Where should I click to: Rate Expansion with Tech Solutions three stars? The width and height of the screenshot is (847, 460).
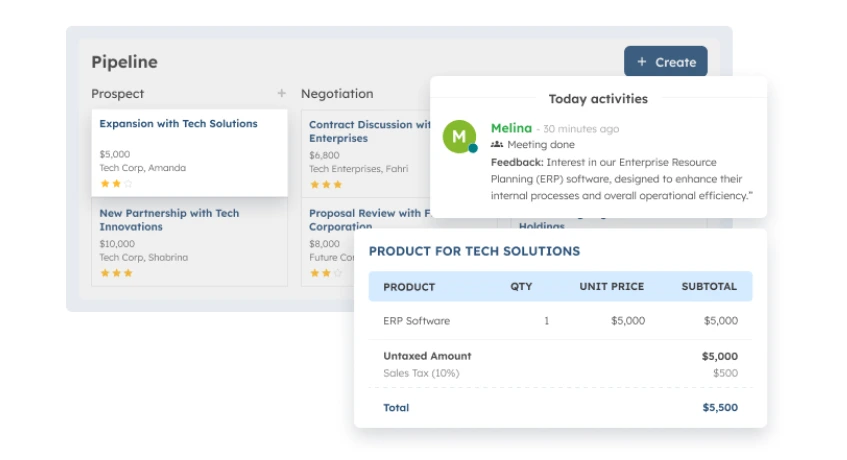coord(128,184)
